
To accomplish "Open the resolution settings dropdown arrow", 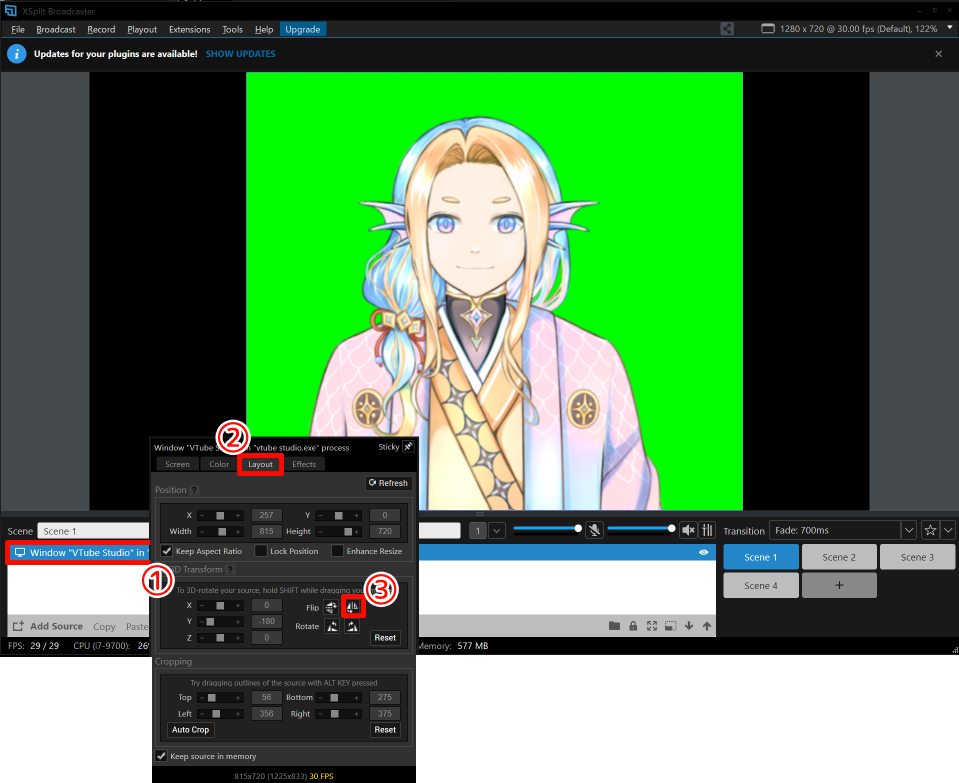I will [x=950, y=28].
